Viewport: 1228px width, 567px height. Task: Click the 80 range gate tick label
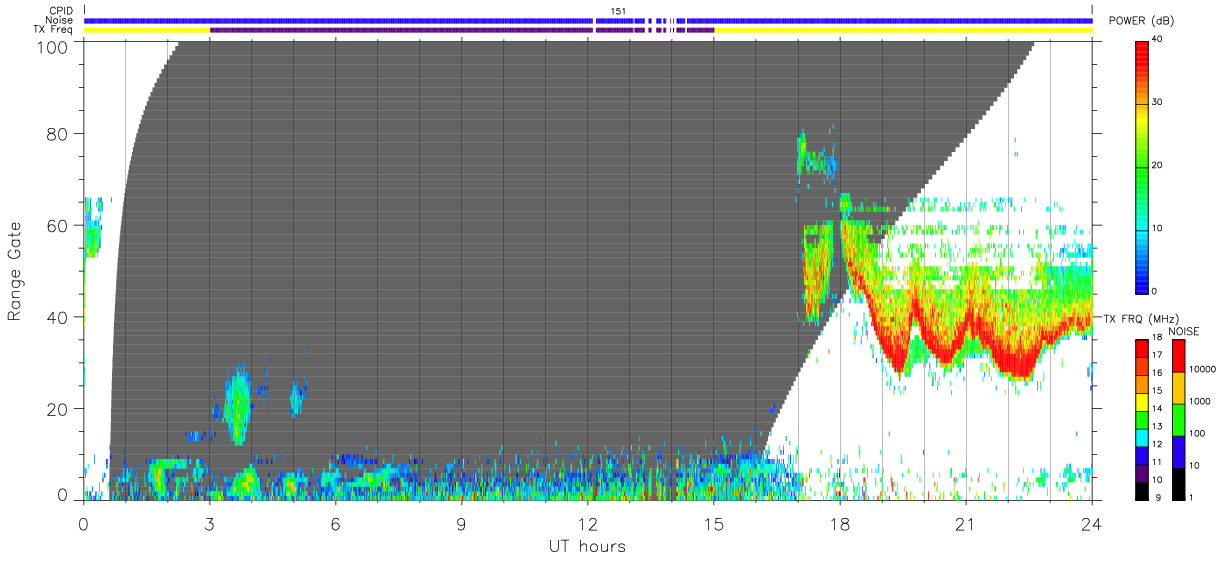[58, 134]
